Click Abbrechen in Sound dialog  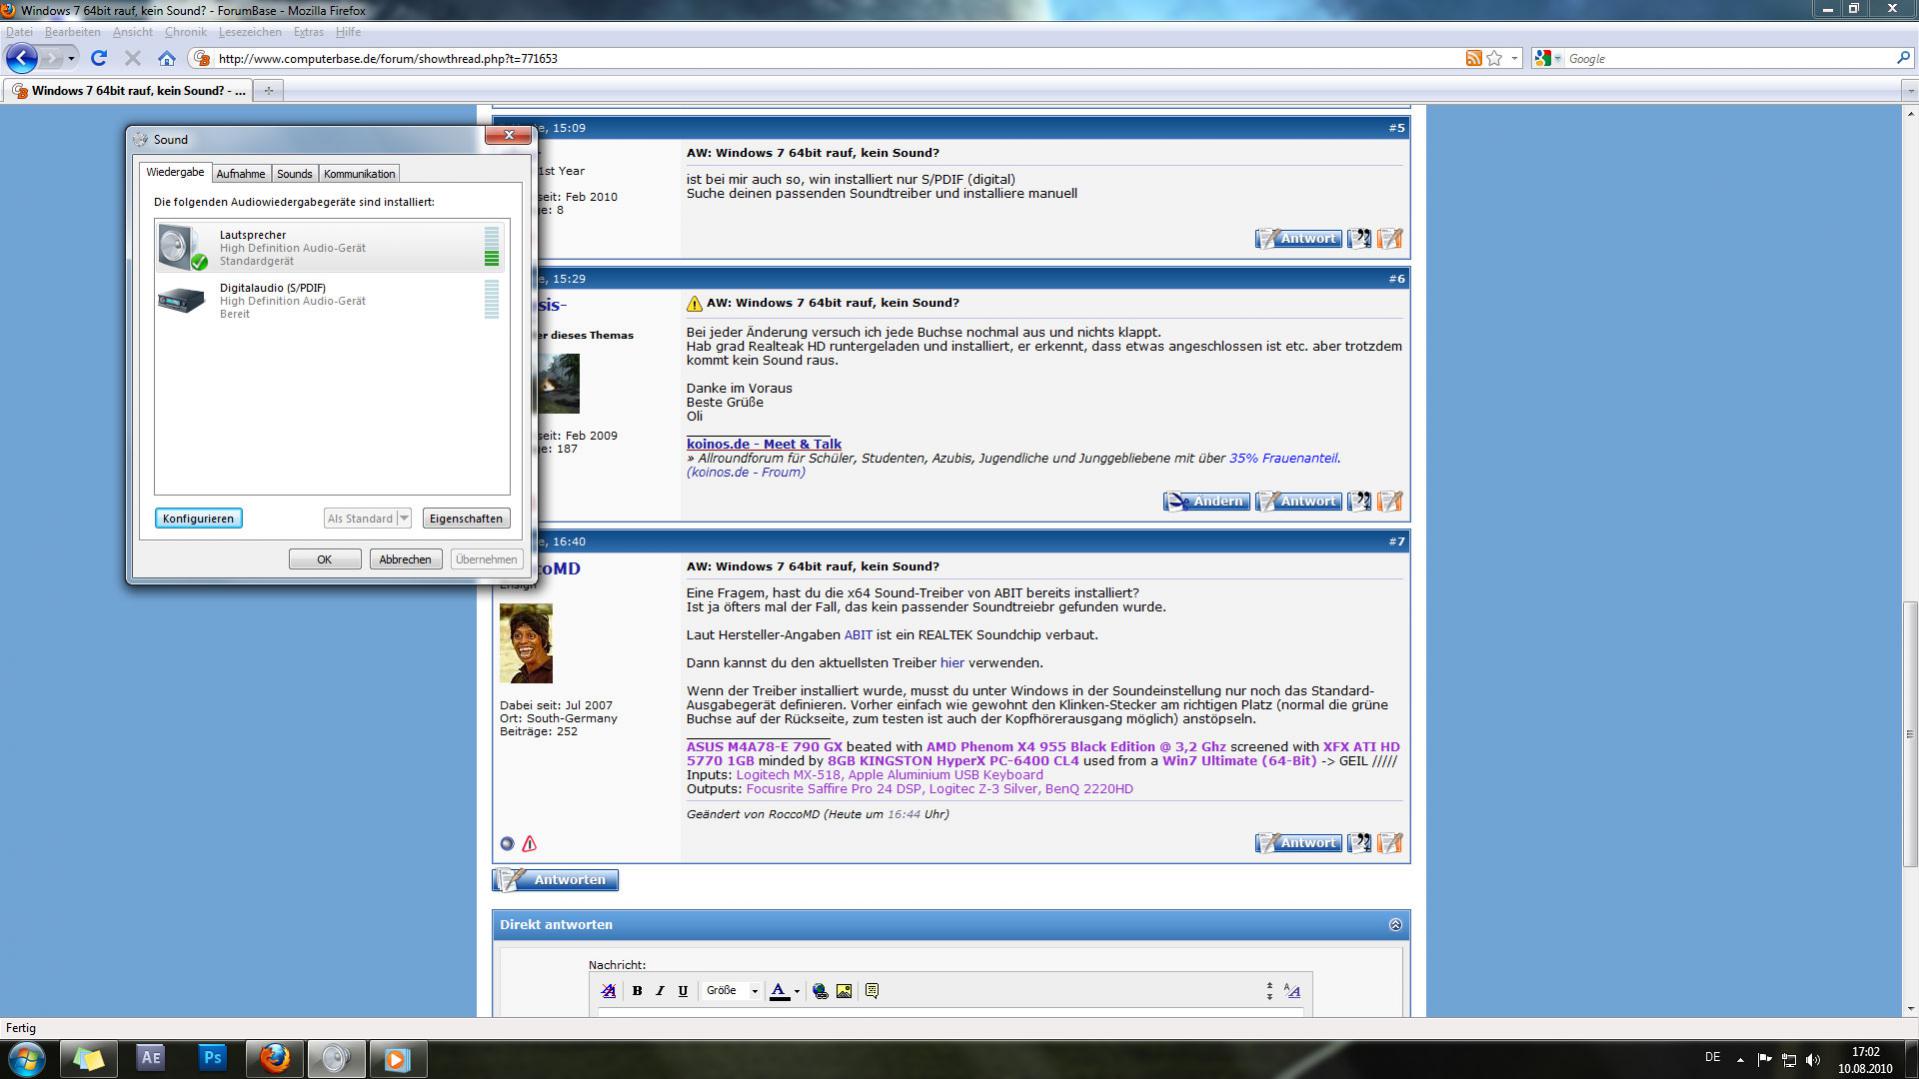click(x=405, y=559)
